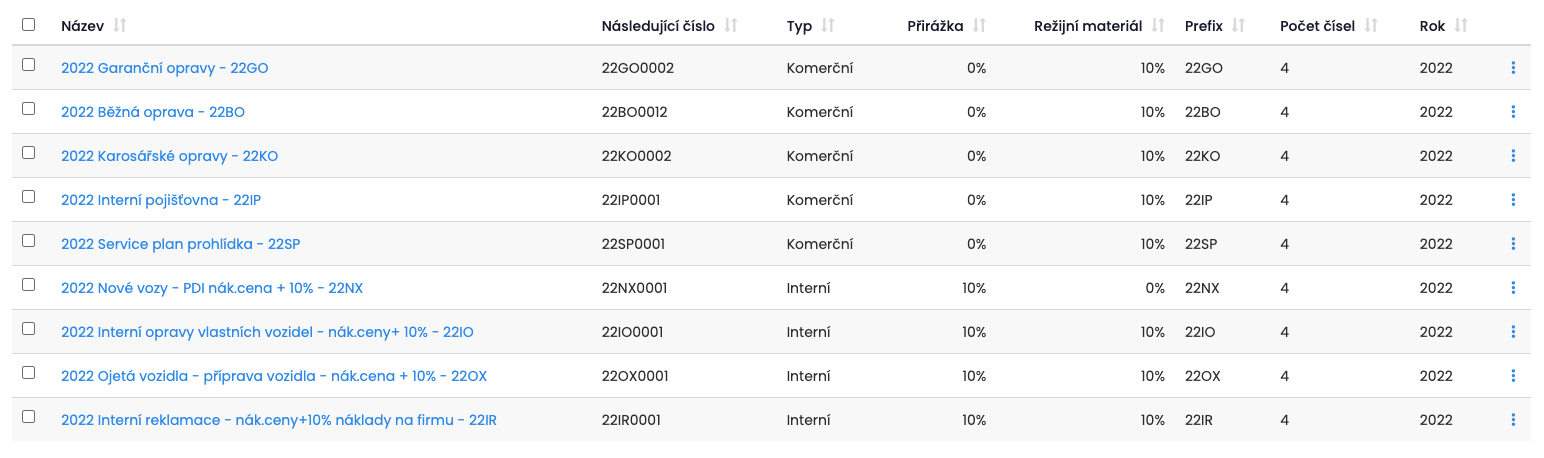Open 2022 Karosářské opravy - 22KO link
This screenshot has width=1544, height=458.
tap(169, 156)
